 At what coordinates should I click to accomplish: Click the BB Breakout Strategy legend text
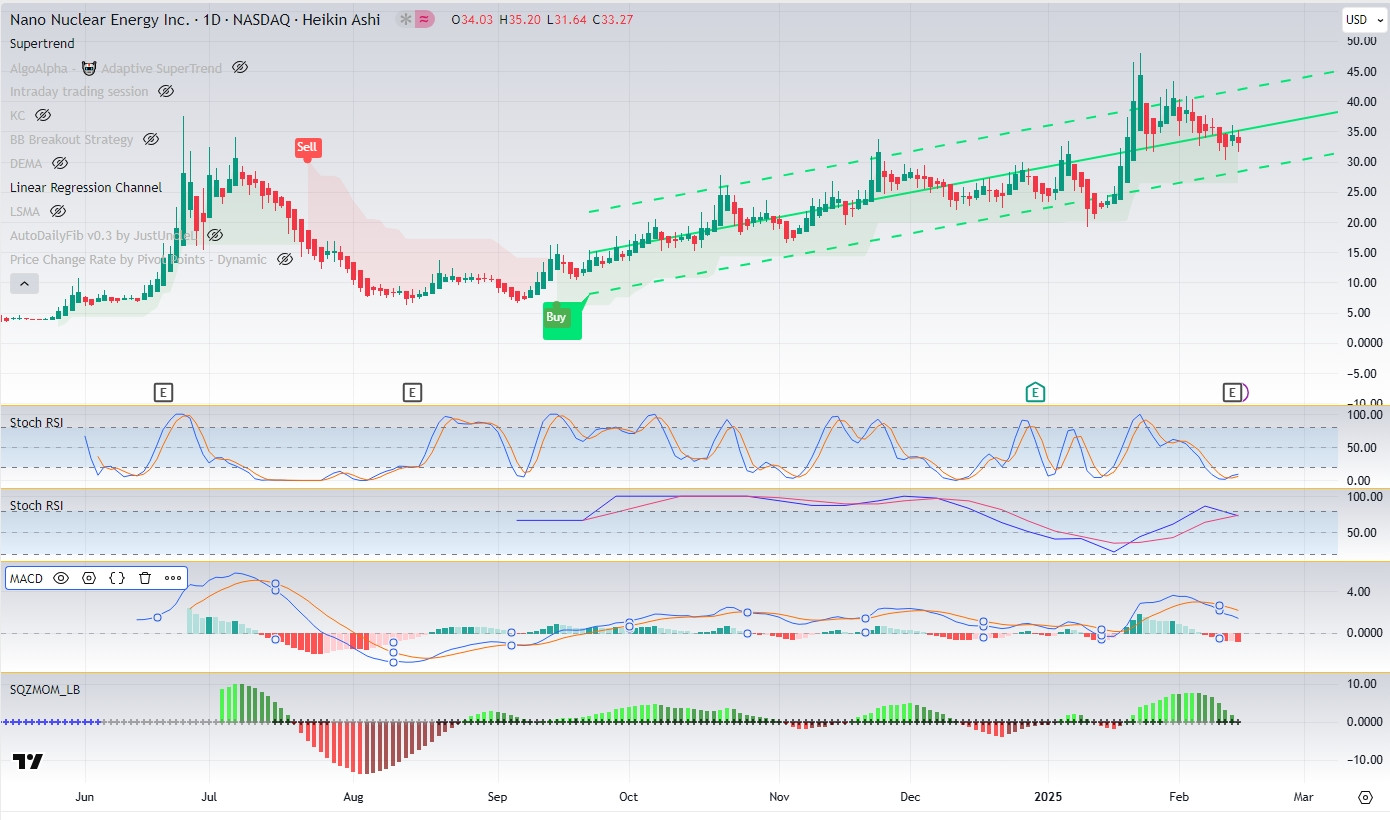[x=72, y=140]
